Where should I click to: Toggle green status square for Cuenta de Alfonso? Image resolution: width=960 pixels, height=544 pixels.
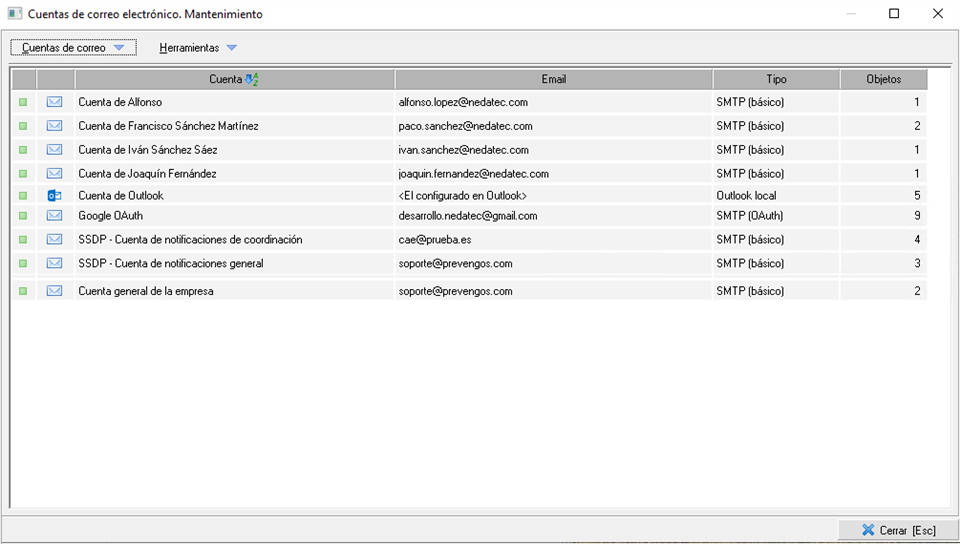(23, 102)
